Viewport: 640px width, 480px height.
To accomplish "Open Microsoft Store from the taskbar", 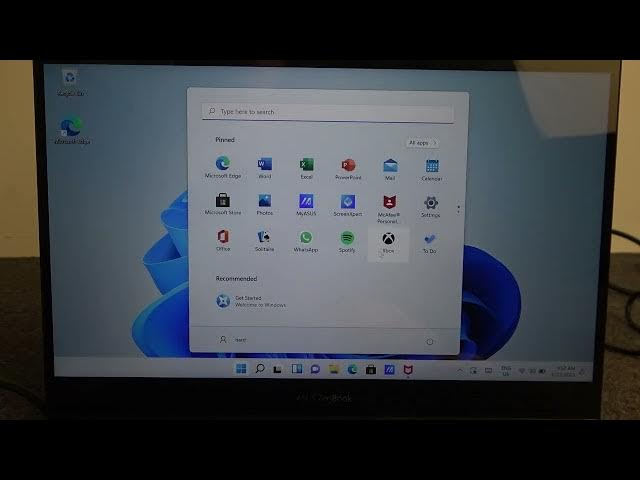I will (371, 370).
